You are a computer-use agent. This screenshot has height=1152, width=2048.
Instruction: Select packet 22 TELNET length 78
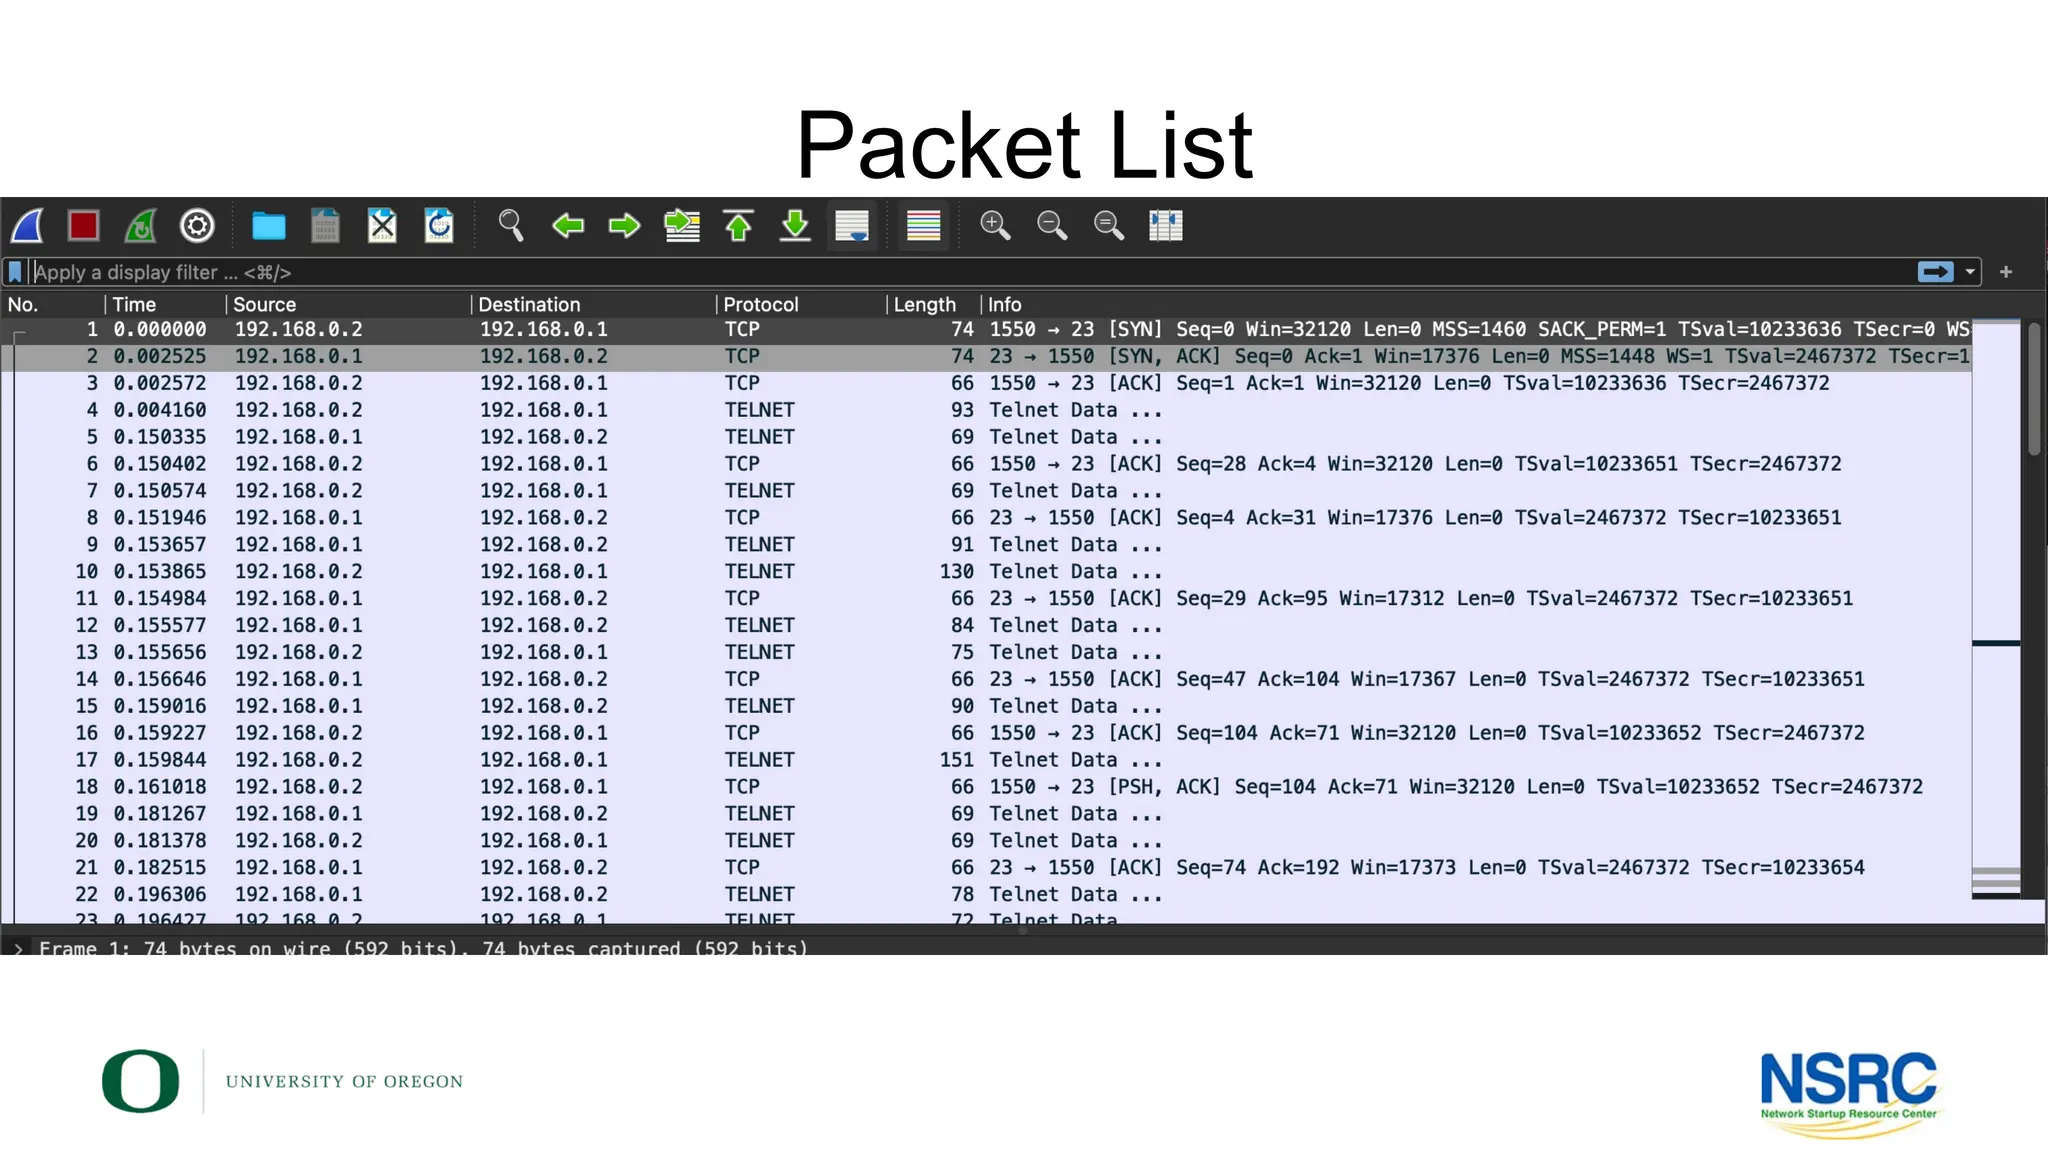pyautogui.click(x=986, y=895)
